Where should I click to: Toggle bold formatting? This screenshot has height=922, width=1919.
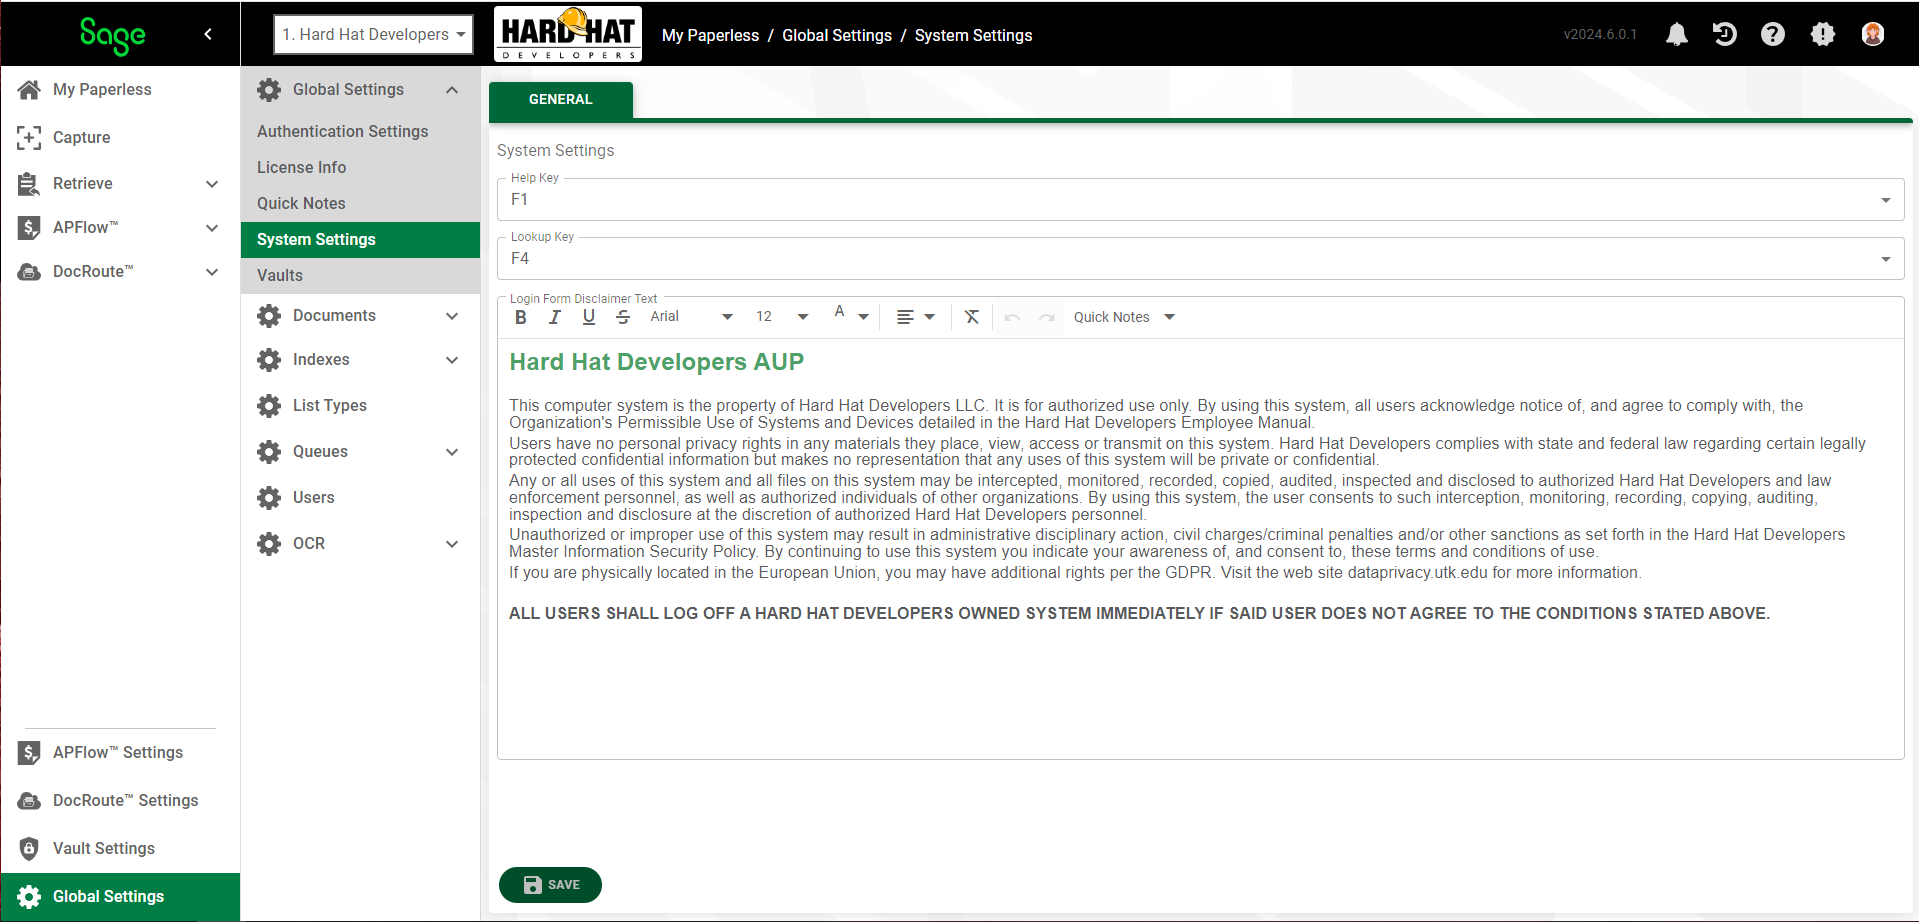pyautogui.click(x=520, y=317)
